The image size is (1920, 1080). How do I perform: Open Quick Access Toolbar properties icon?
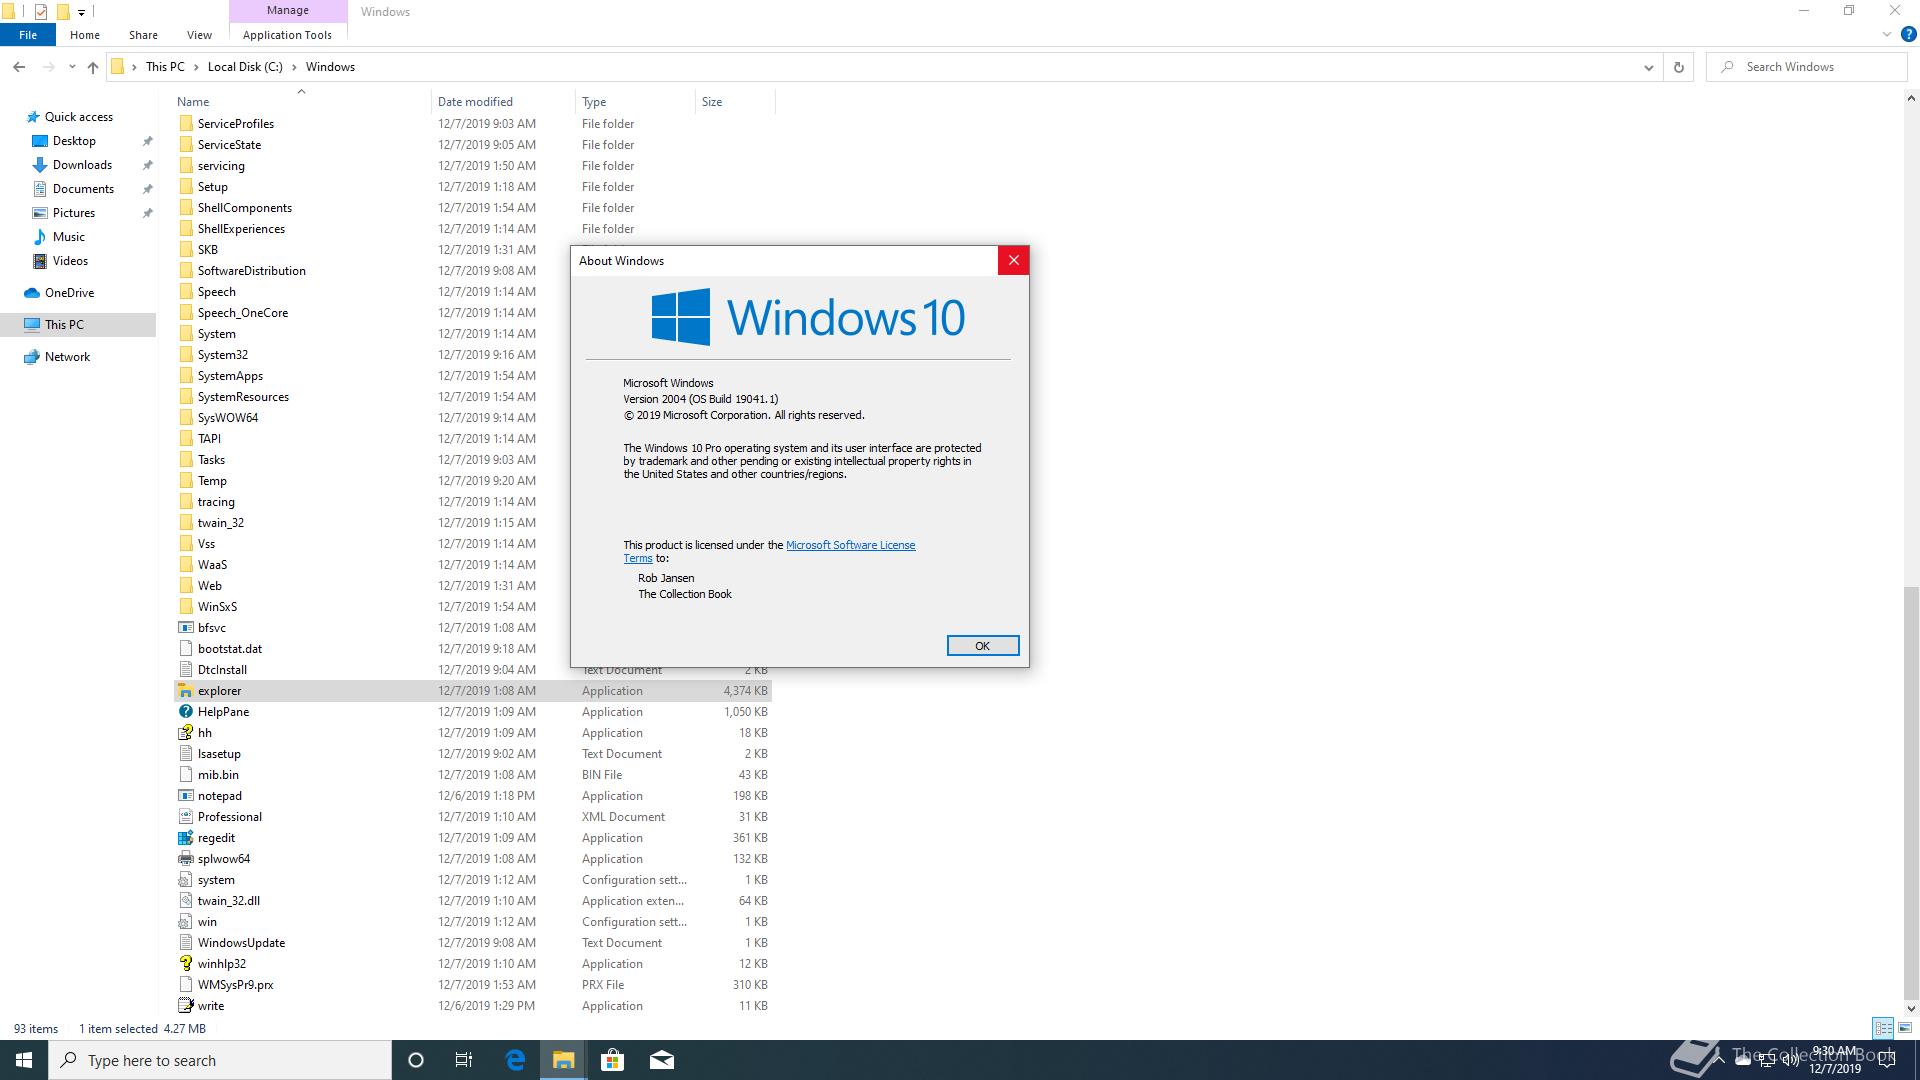point(41,12)
